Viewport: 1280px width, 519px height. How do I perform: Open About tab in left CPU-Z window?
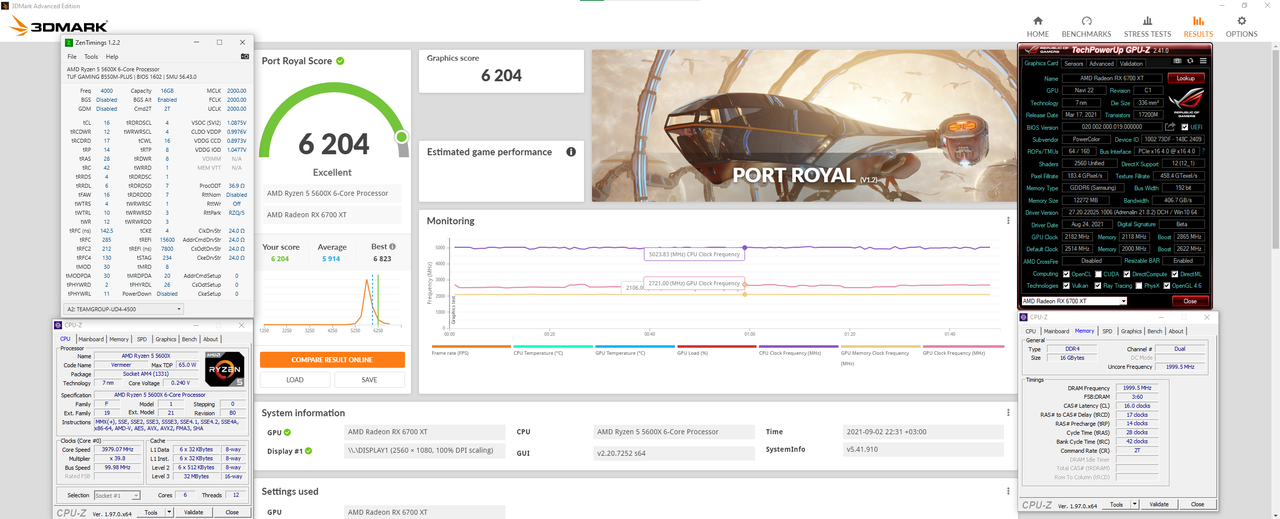click(210, 339)
